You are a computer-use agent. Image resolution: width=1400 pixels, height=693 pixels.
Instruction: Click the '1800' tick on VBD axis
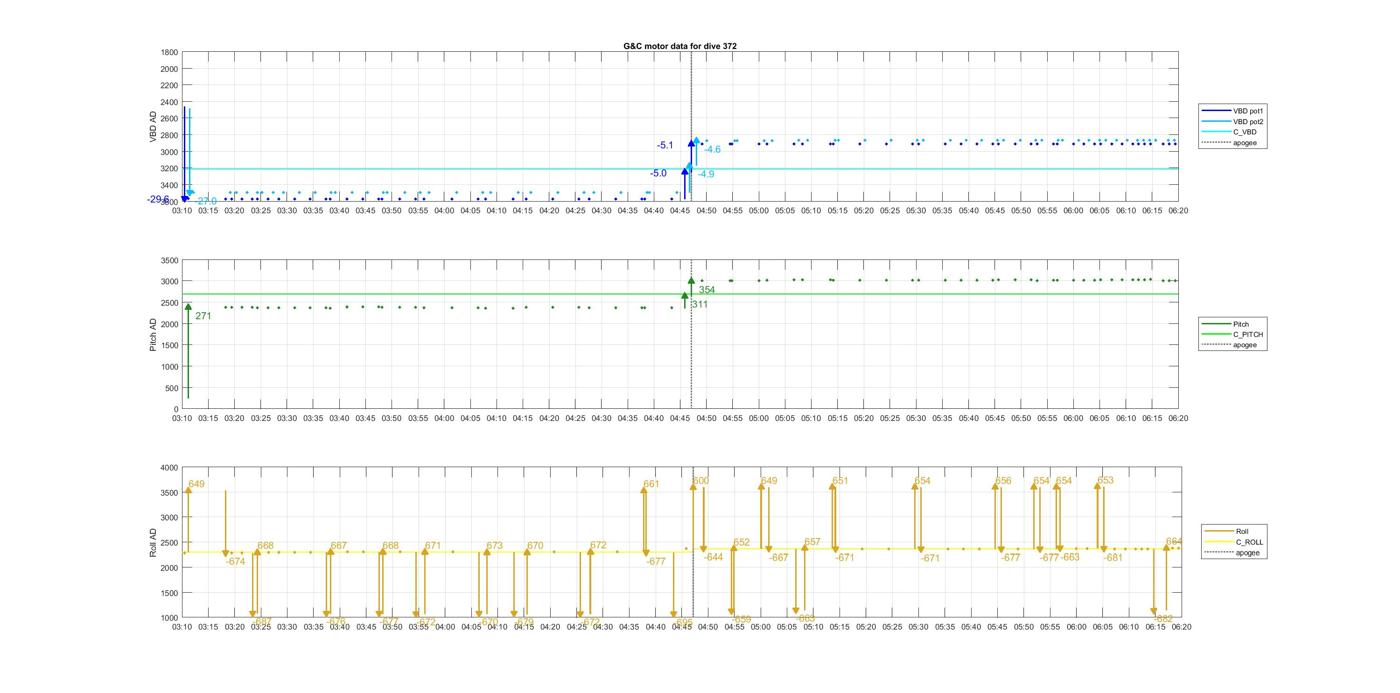click(x=169, y=52)
